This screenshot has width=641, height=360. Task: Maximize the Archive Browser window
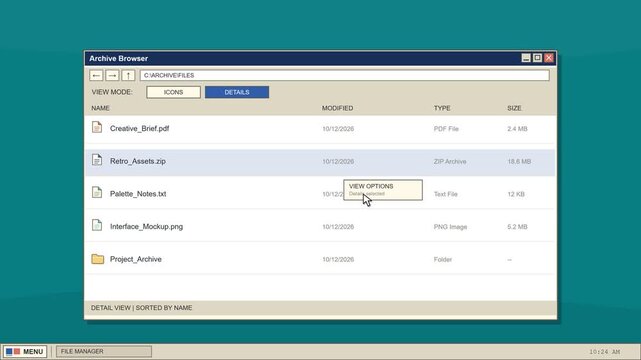[538, 58]
